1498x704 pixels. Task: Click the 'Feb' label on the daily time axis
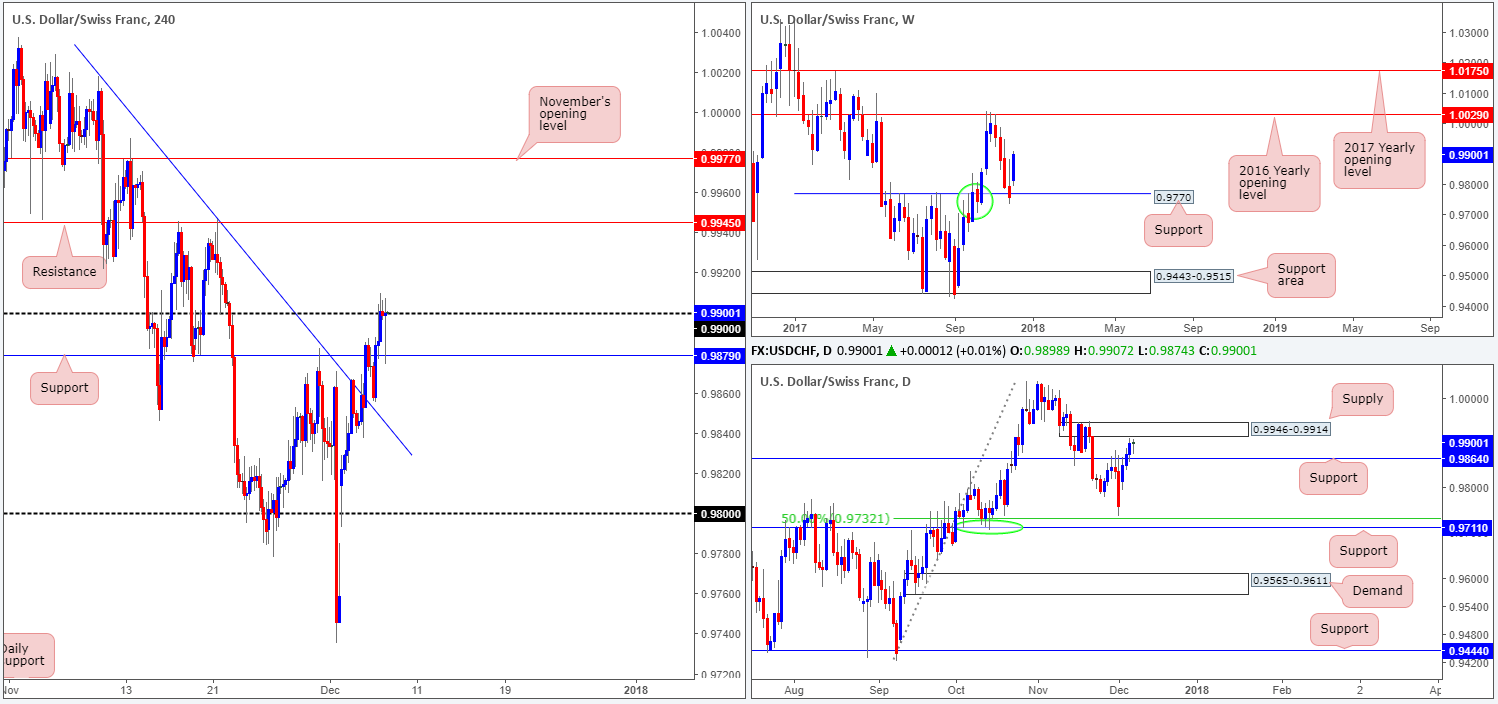1281,690
